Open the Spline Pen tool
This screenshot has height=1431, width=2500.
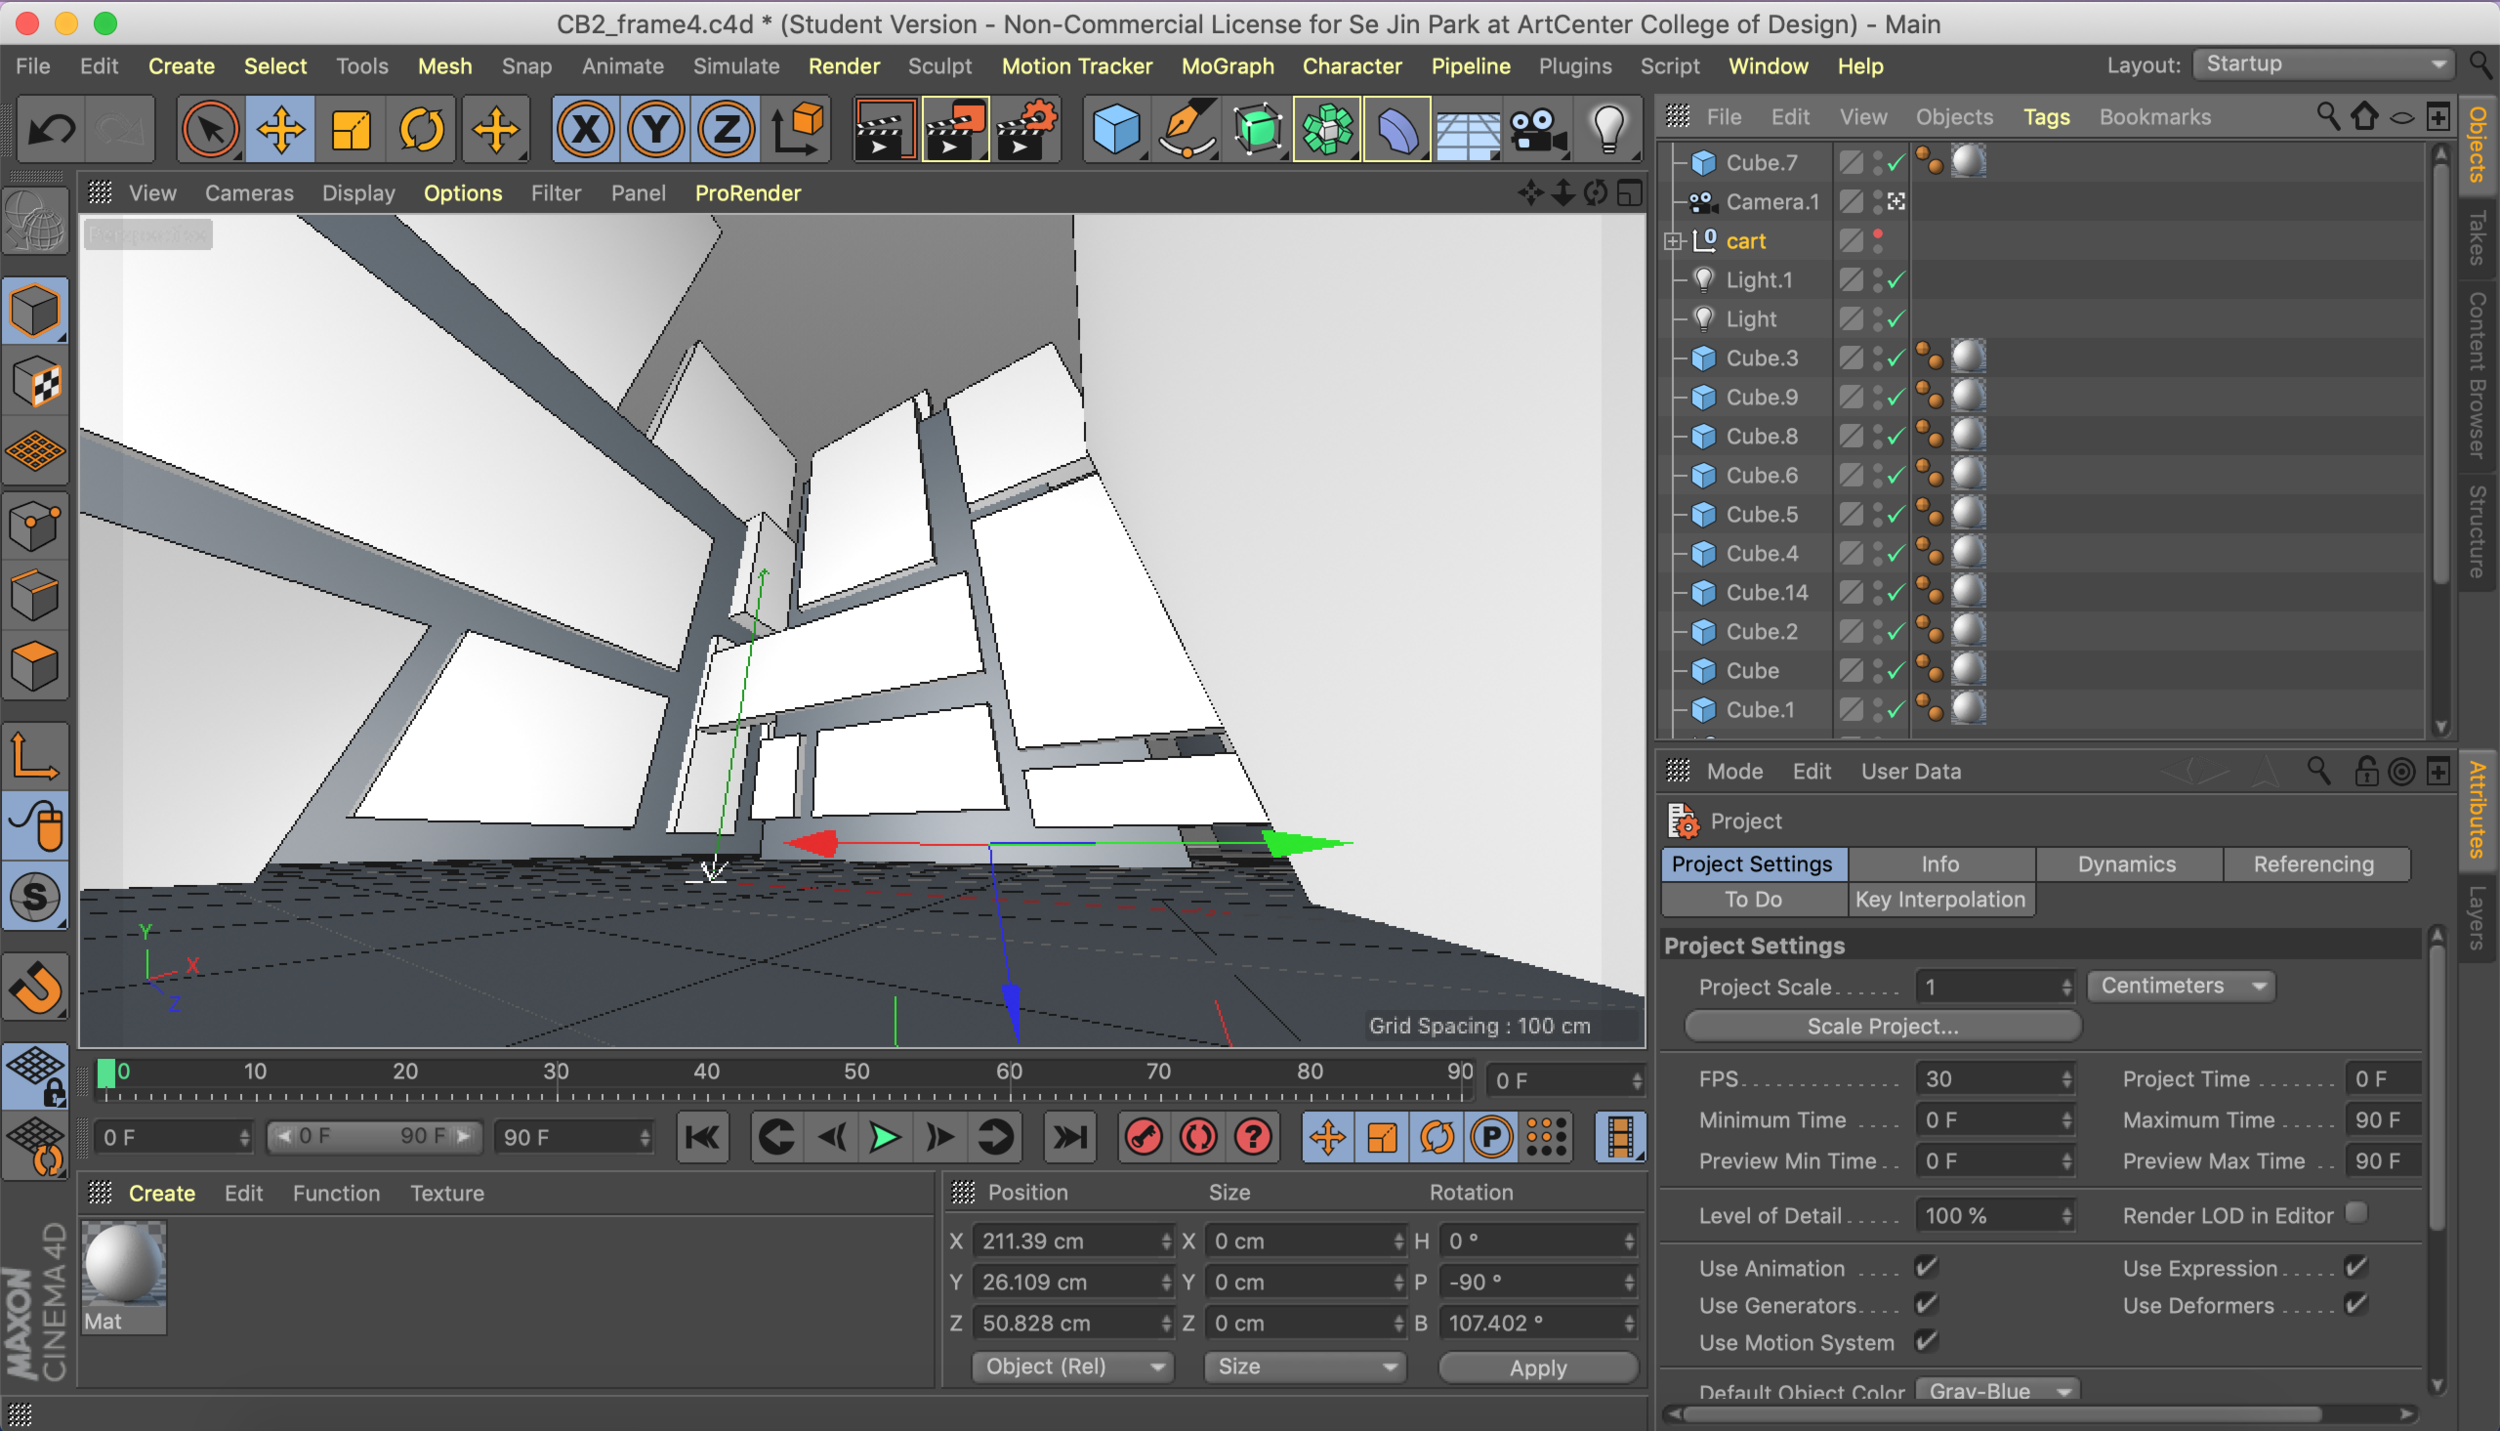(x=1186, y=130)
